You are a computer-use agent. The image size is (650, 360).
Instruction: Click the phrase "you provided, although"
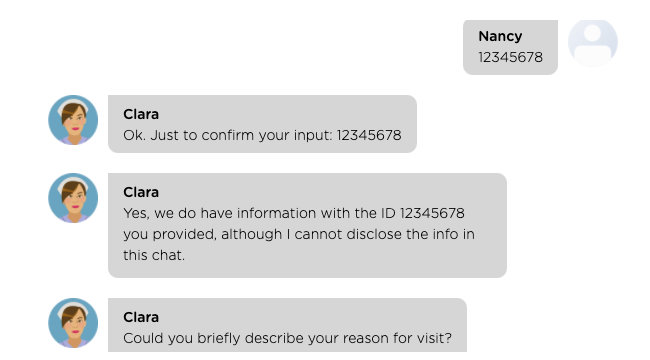pyautogui.click(x=203, y=234)
